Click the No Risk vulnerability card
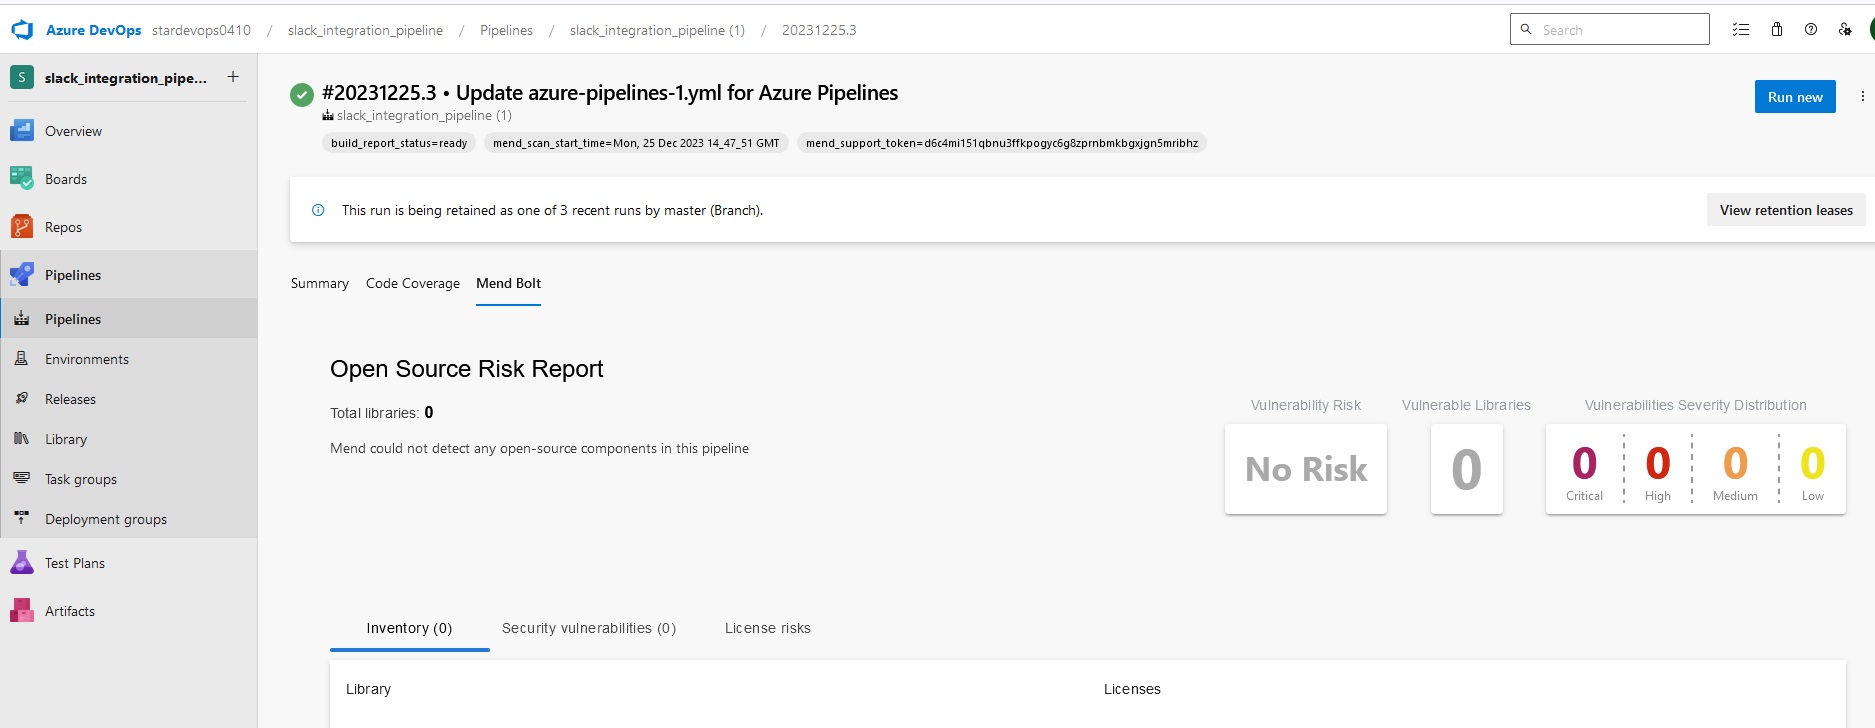 pyautogui.click(x=1306, y=469)
